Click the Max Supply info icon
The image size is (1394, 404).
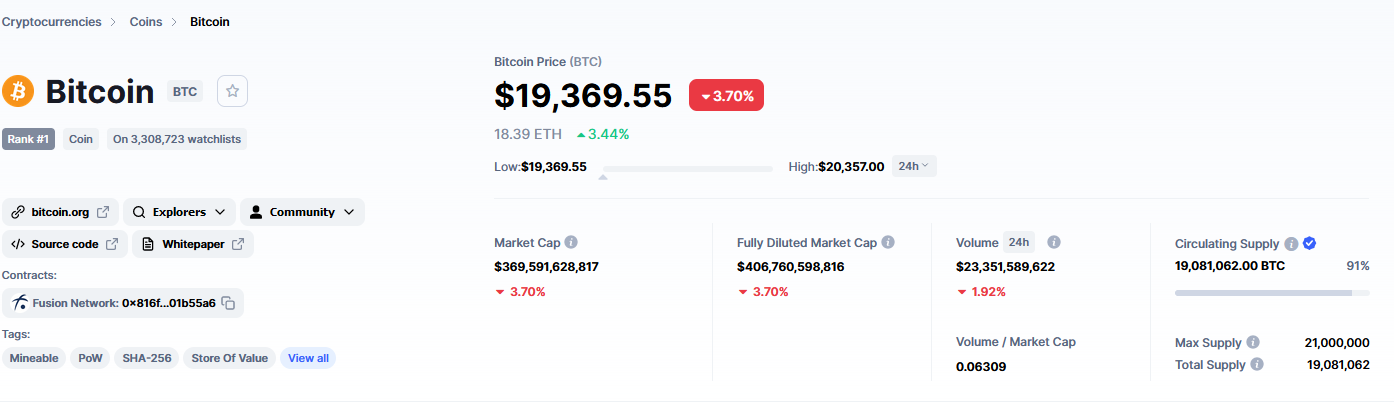coord(1253,342)
